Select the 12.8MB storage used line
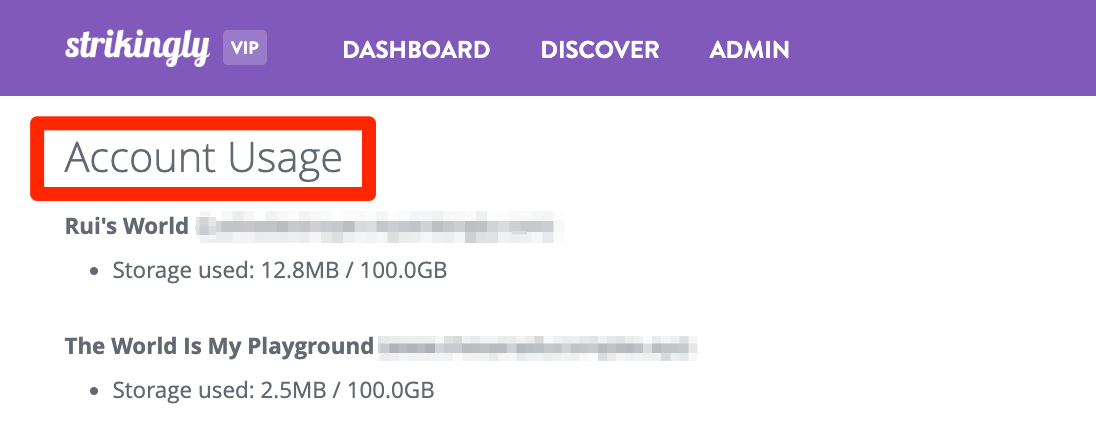Screen dimensions: 1096x432 280,270
